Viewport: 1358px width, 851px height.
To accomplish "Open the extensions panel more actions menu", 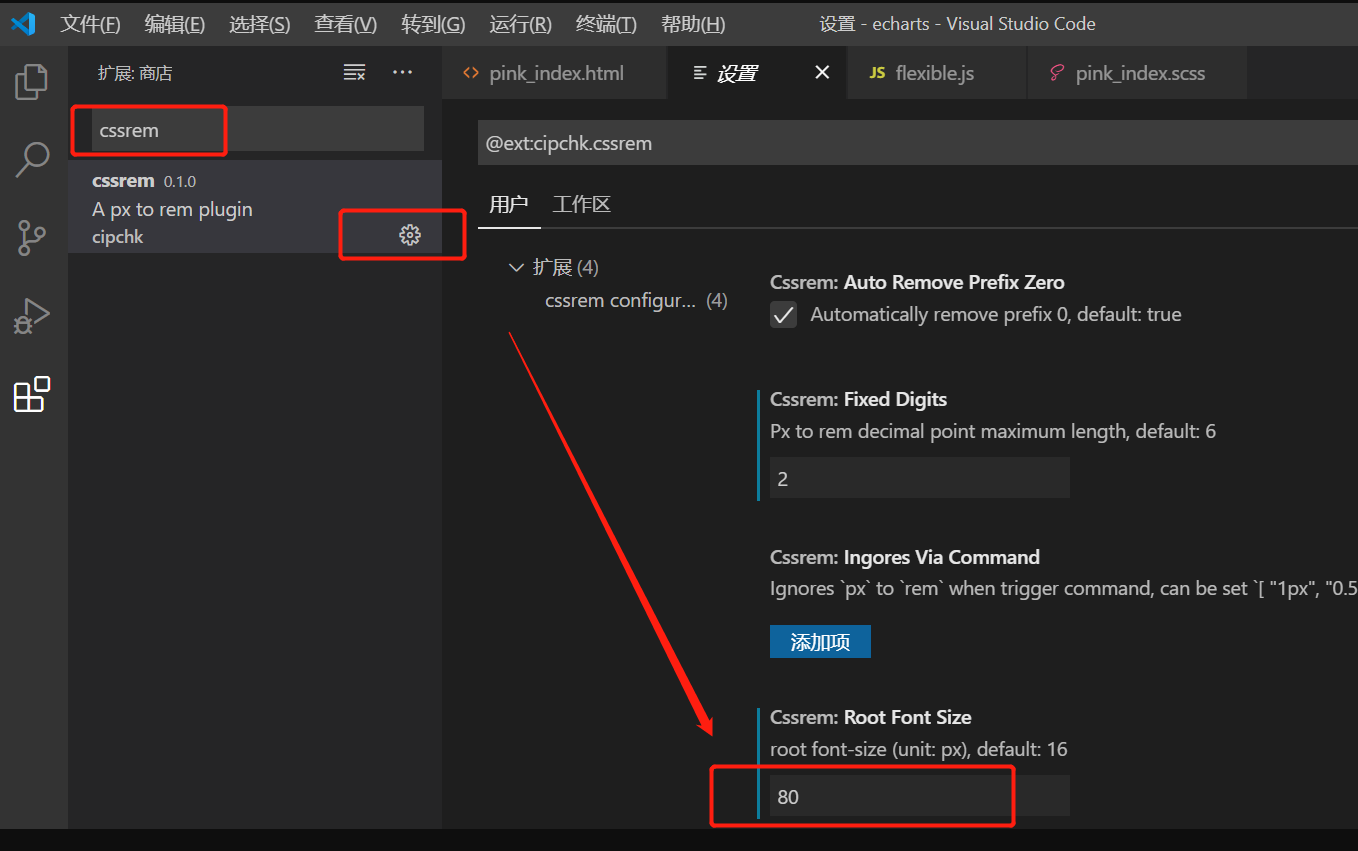I will [x=402, y=72].
